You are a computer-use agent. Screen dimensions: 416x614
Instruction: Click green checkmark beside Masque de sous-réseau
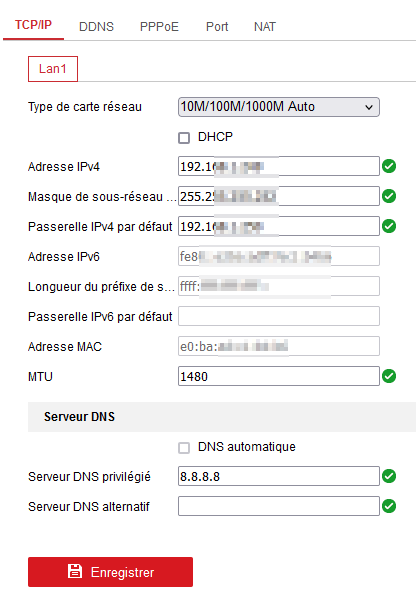(x=389, y=196)
